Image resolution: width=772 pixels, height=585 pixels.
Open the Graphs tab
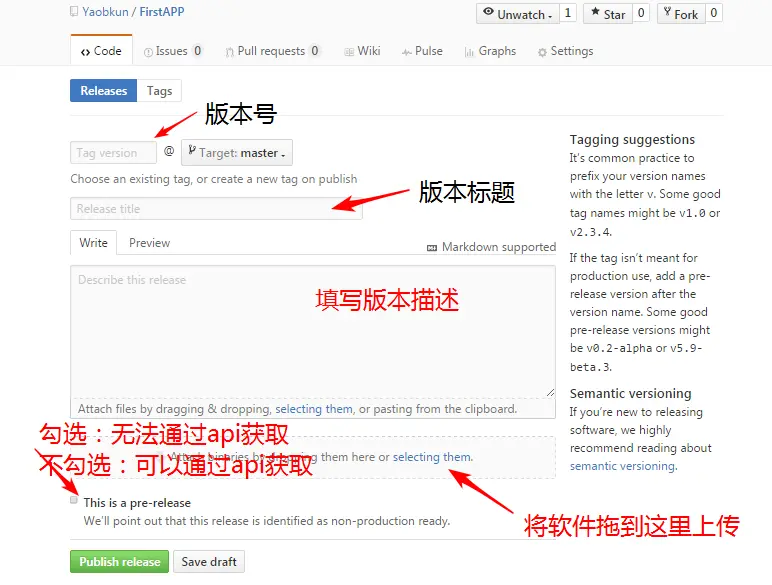(490, 51)
